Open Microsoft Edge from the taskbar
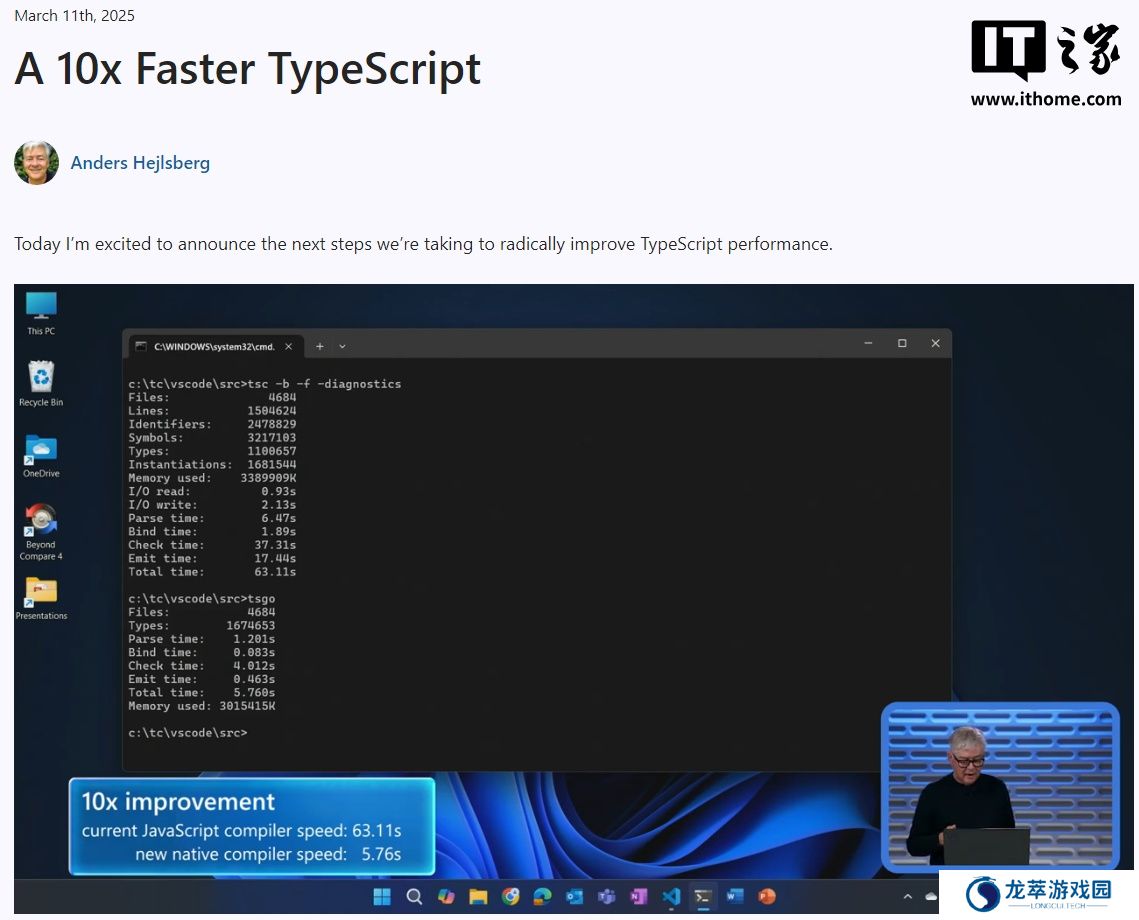The image size is (1139, 920). 542,896
